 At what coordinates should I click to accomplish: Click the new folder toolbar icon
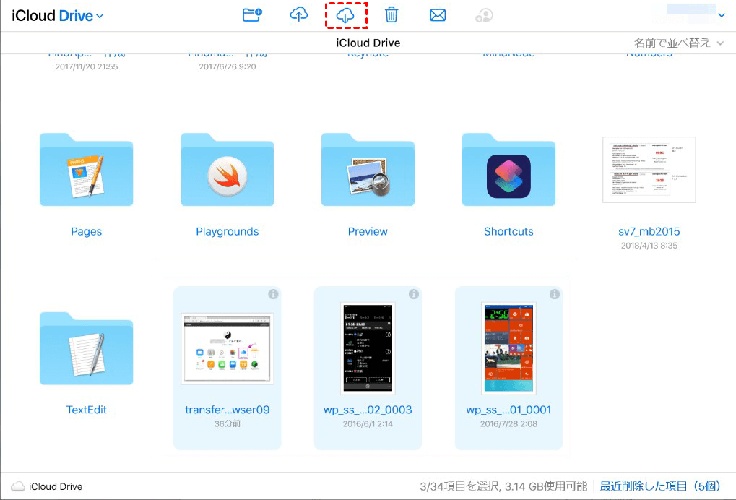[x=252, y=15]
